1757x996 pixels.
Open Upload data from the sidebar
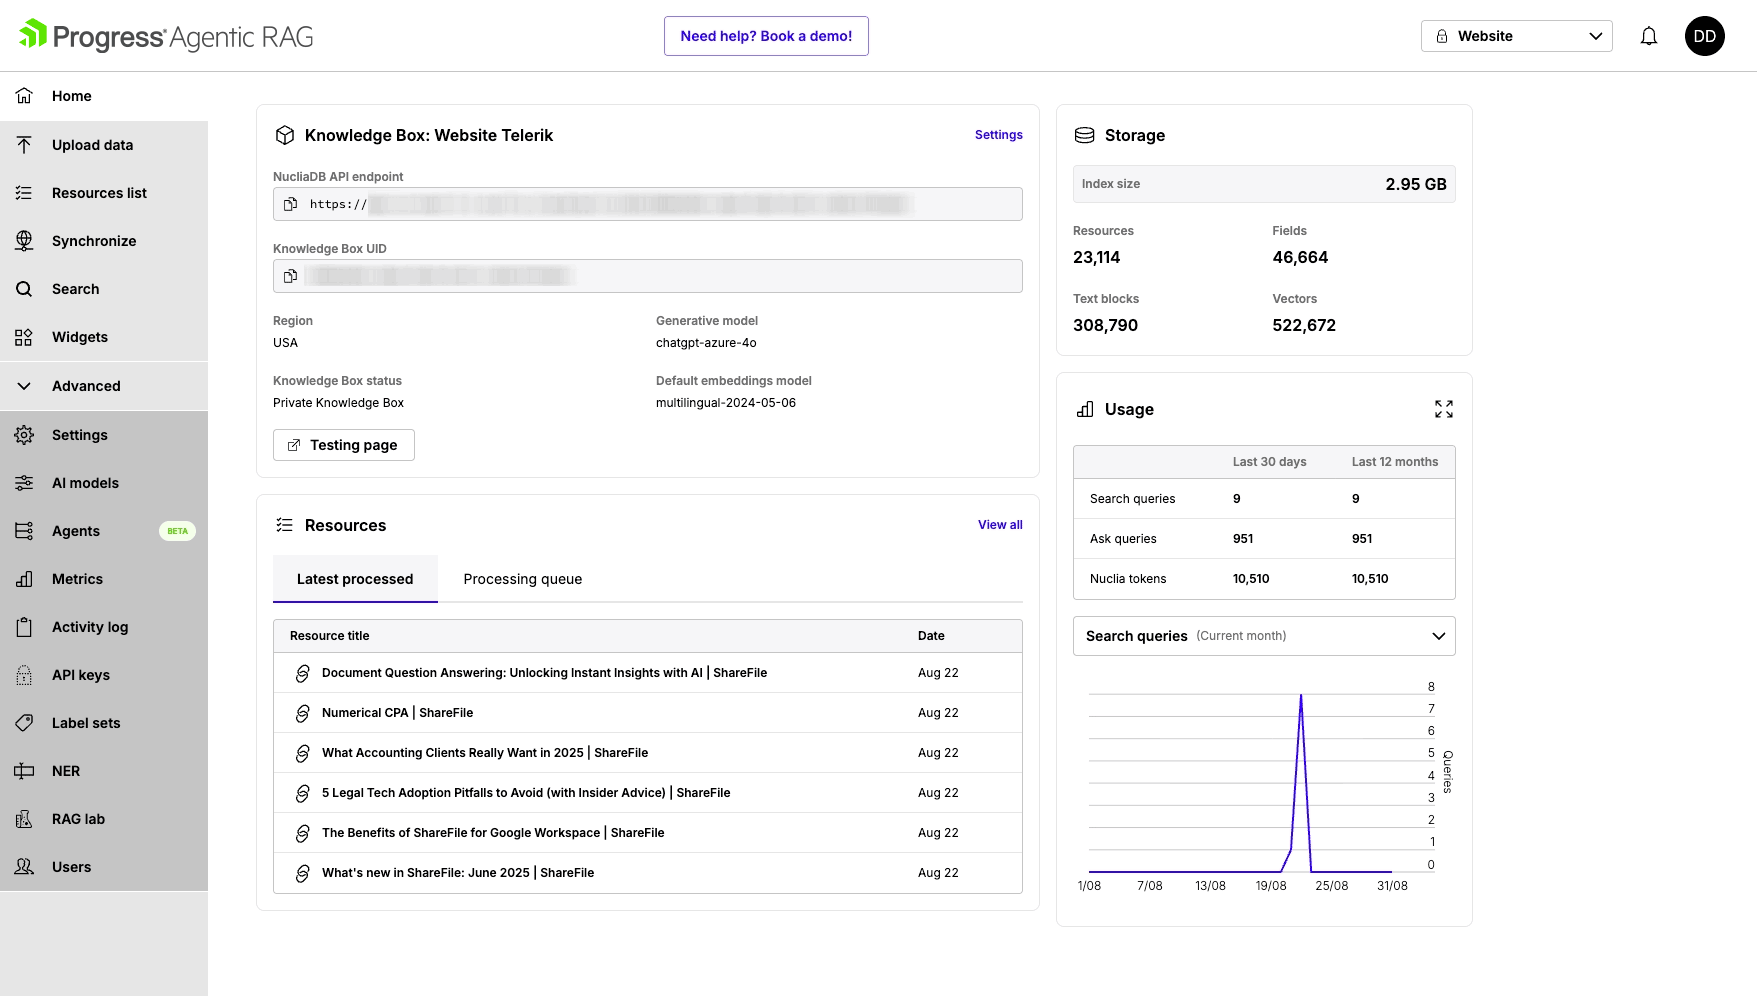pyautogui.click(x=92, y=145)
